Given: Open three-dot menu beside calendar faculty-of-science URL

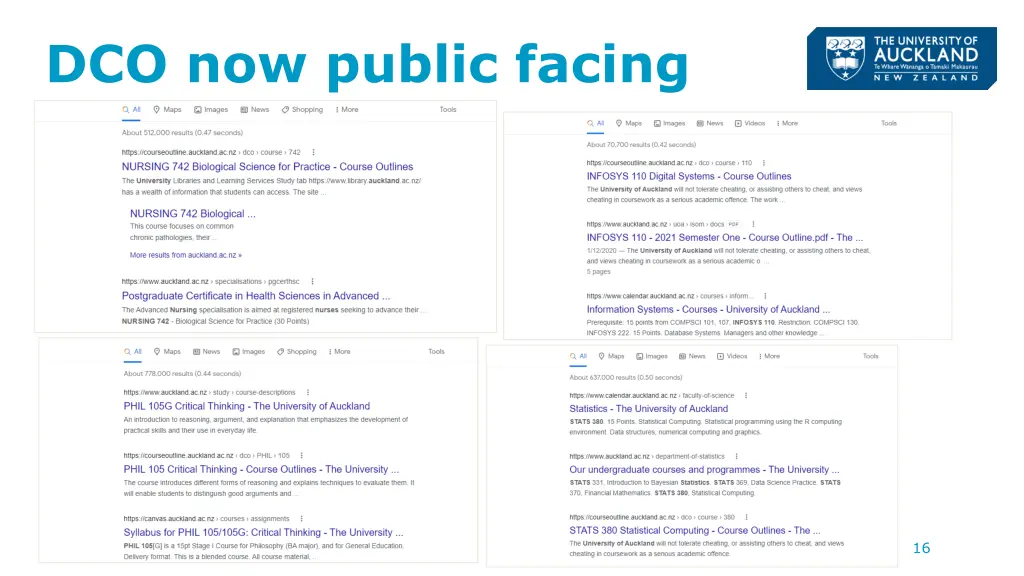Looking at the screenshot, I should click(x=746, y=396).
